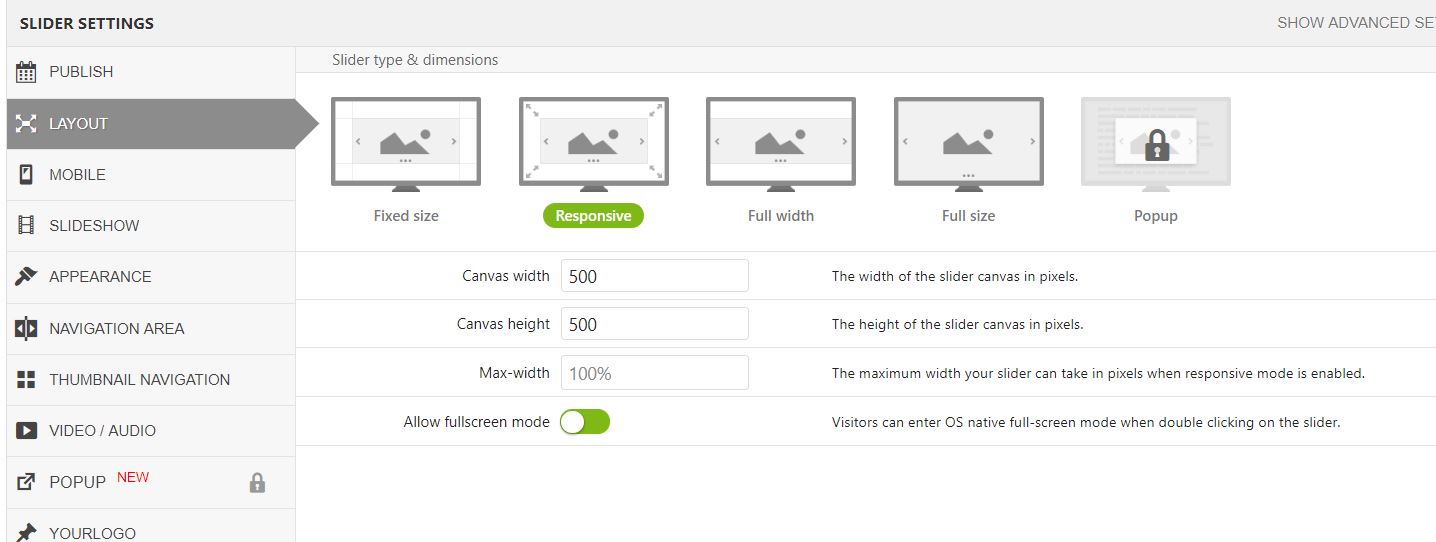Focus the Canvas width input field
Image resolution: width=1436 pixels, height=542 pixels.
(654, 276)
